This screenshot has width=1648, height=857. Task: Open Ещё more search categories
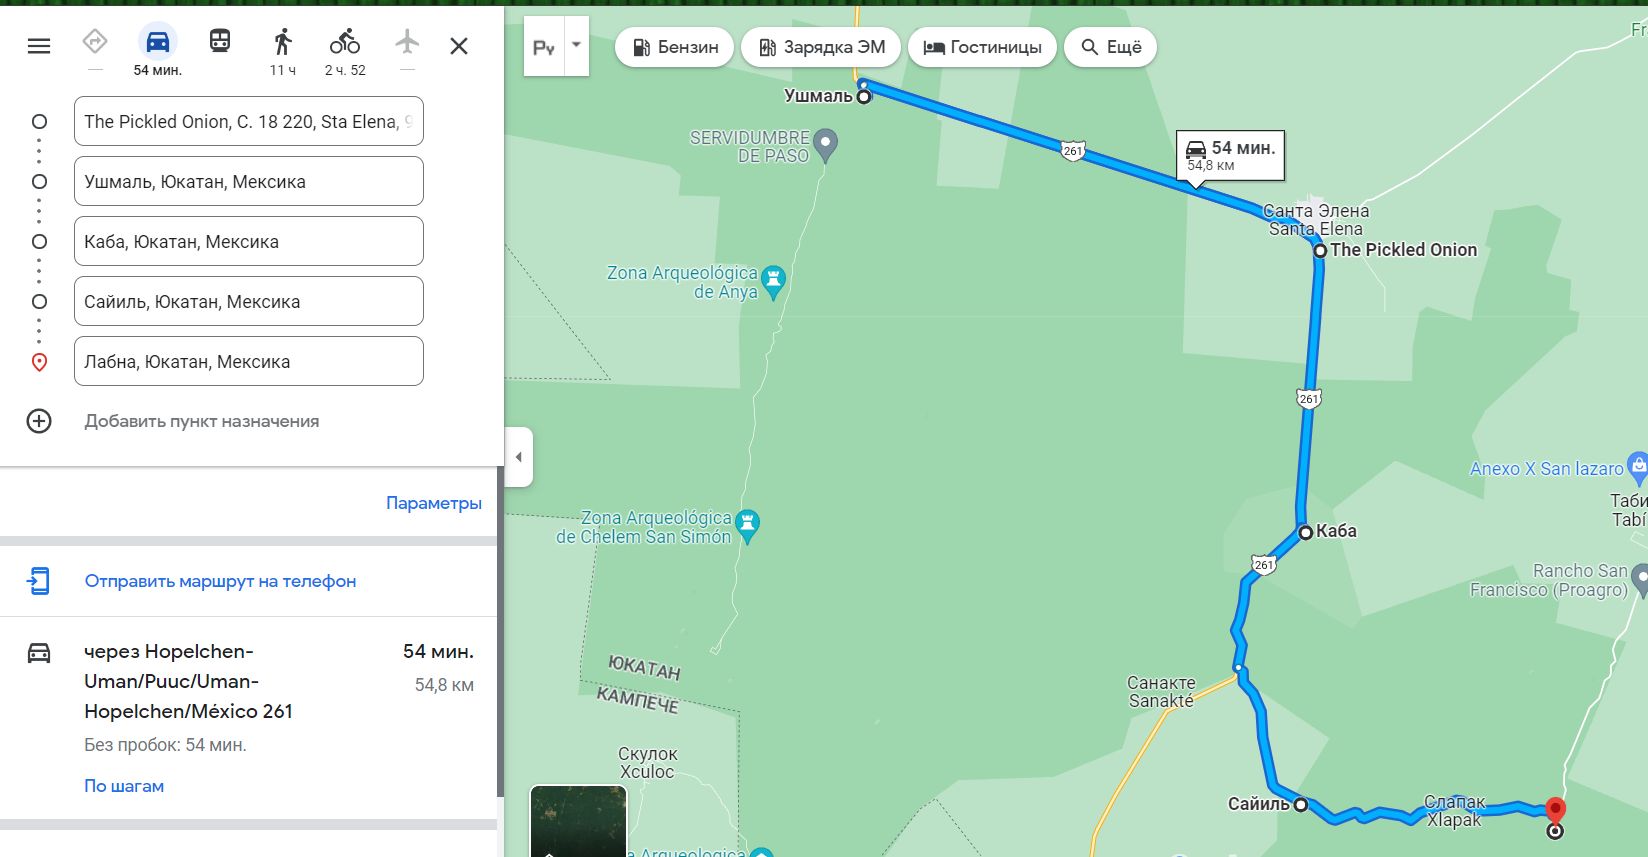pyautogui.click(x=1110, y=47)
